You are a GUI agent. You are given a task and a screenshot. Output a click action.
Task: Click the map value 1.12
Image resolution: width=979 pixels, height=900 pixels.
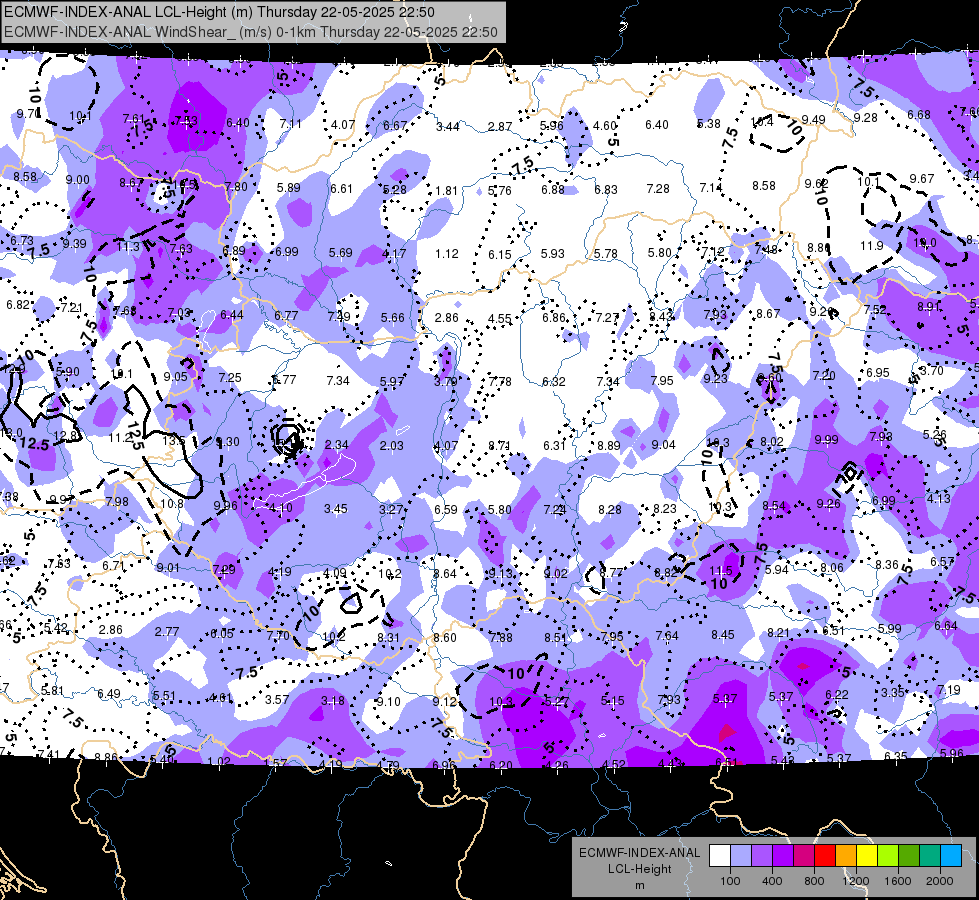click(446, 254)
